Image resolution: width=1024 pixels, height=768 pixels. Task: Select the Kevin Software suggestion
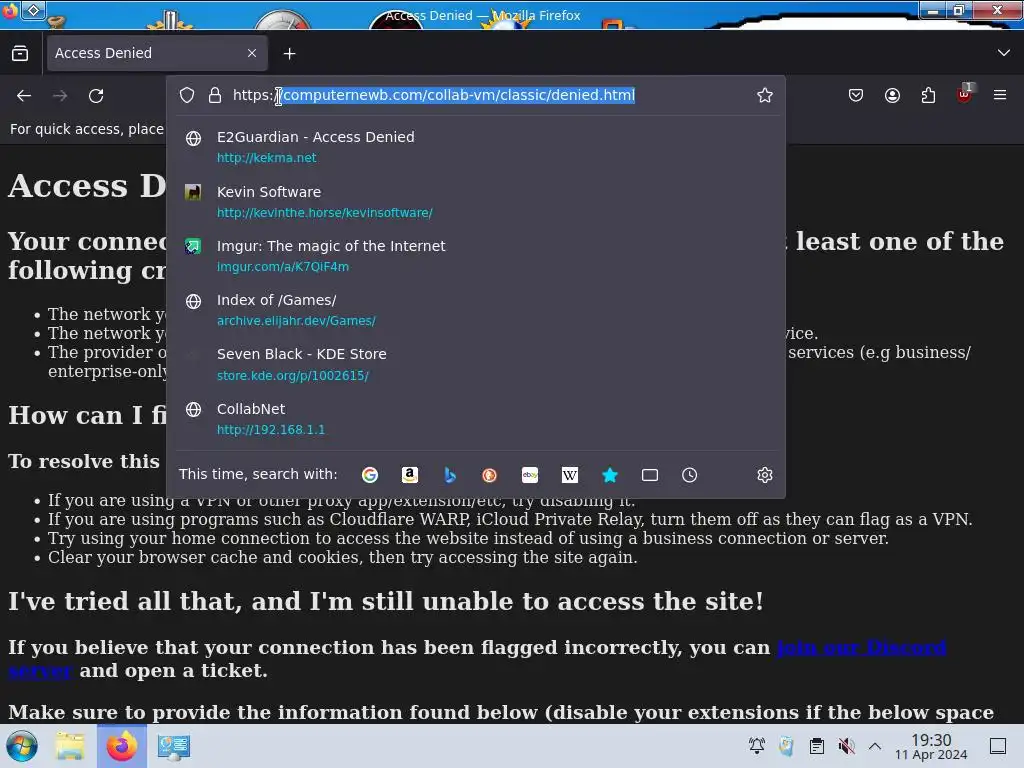[x=475, y=202]
